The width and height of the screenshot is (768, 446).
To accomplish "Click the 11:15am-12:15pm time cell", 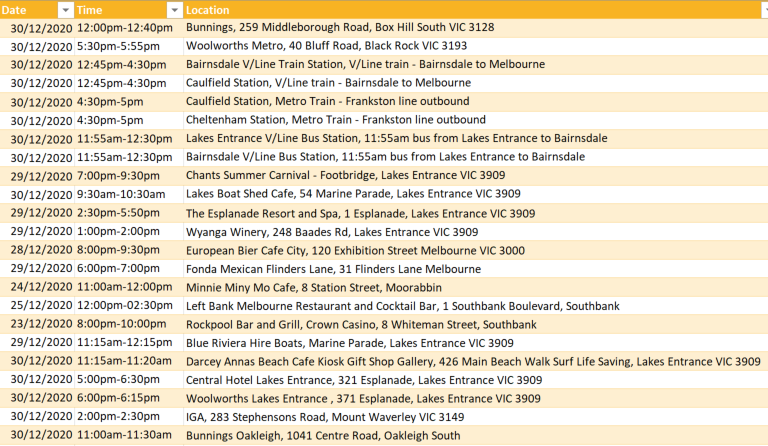I will (129, 343).
